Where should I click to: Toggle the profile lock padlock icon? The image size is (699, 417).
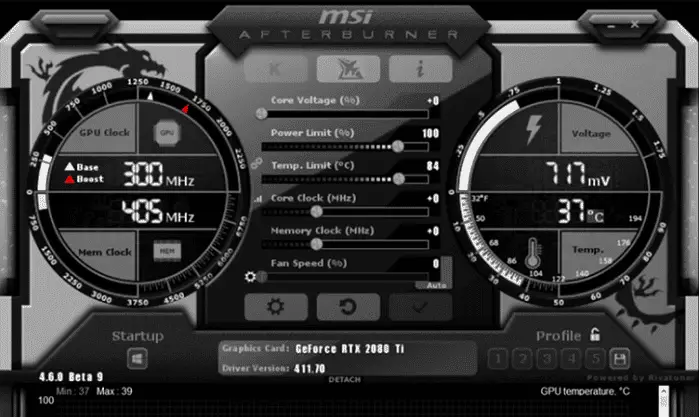[x=595, y=334]
